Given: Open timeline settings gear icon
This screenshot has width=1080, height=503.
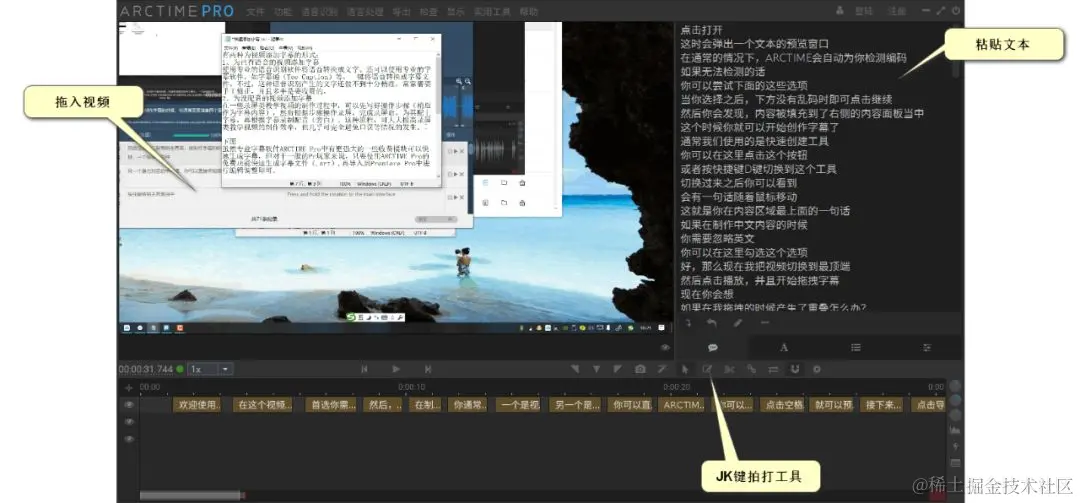Looking at the screenshot, I should point(817,369).
